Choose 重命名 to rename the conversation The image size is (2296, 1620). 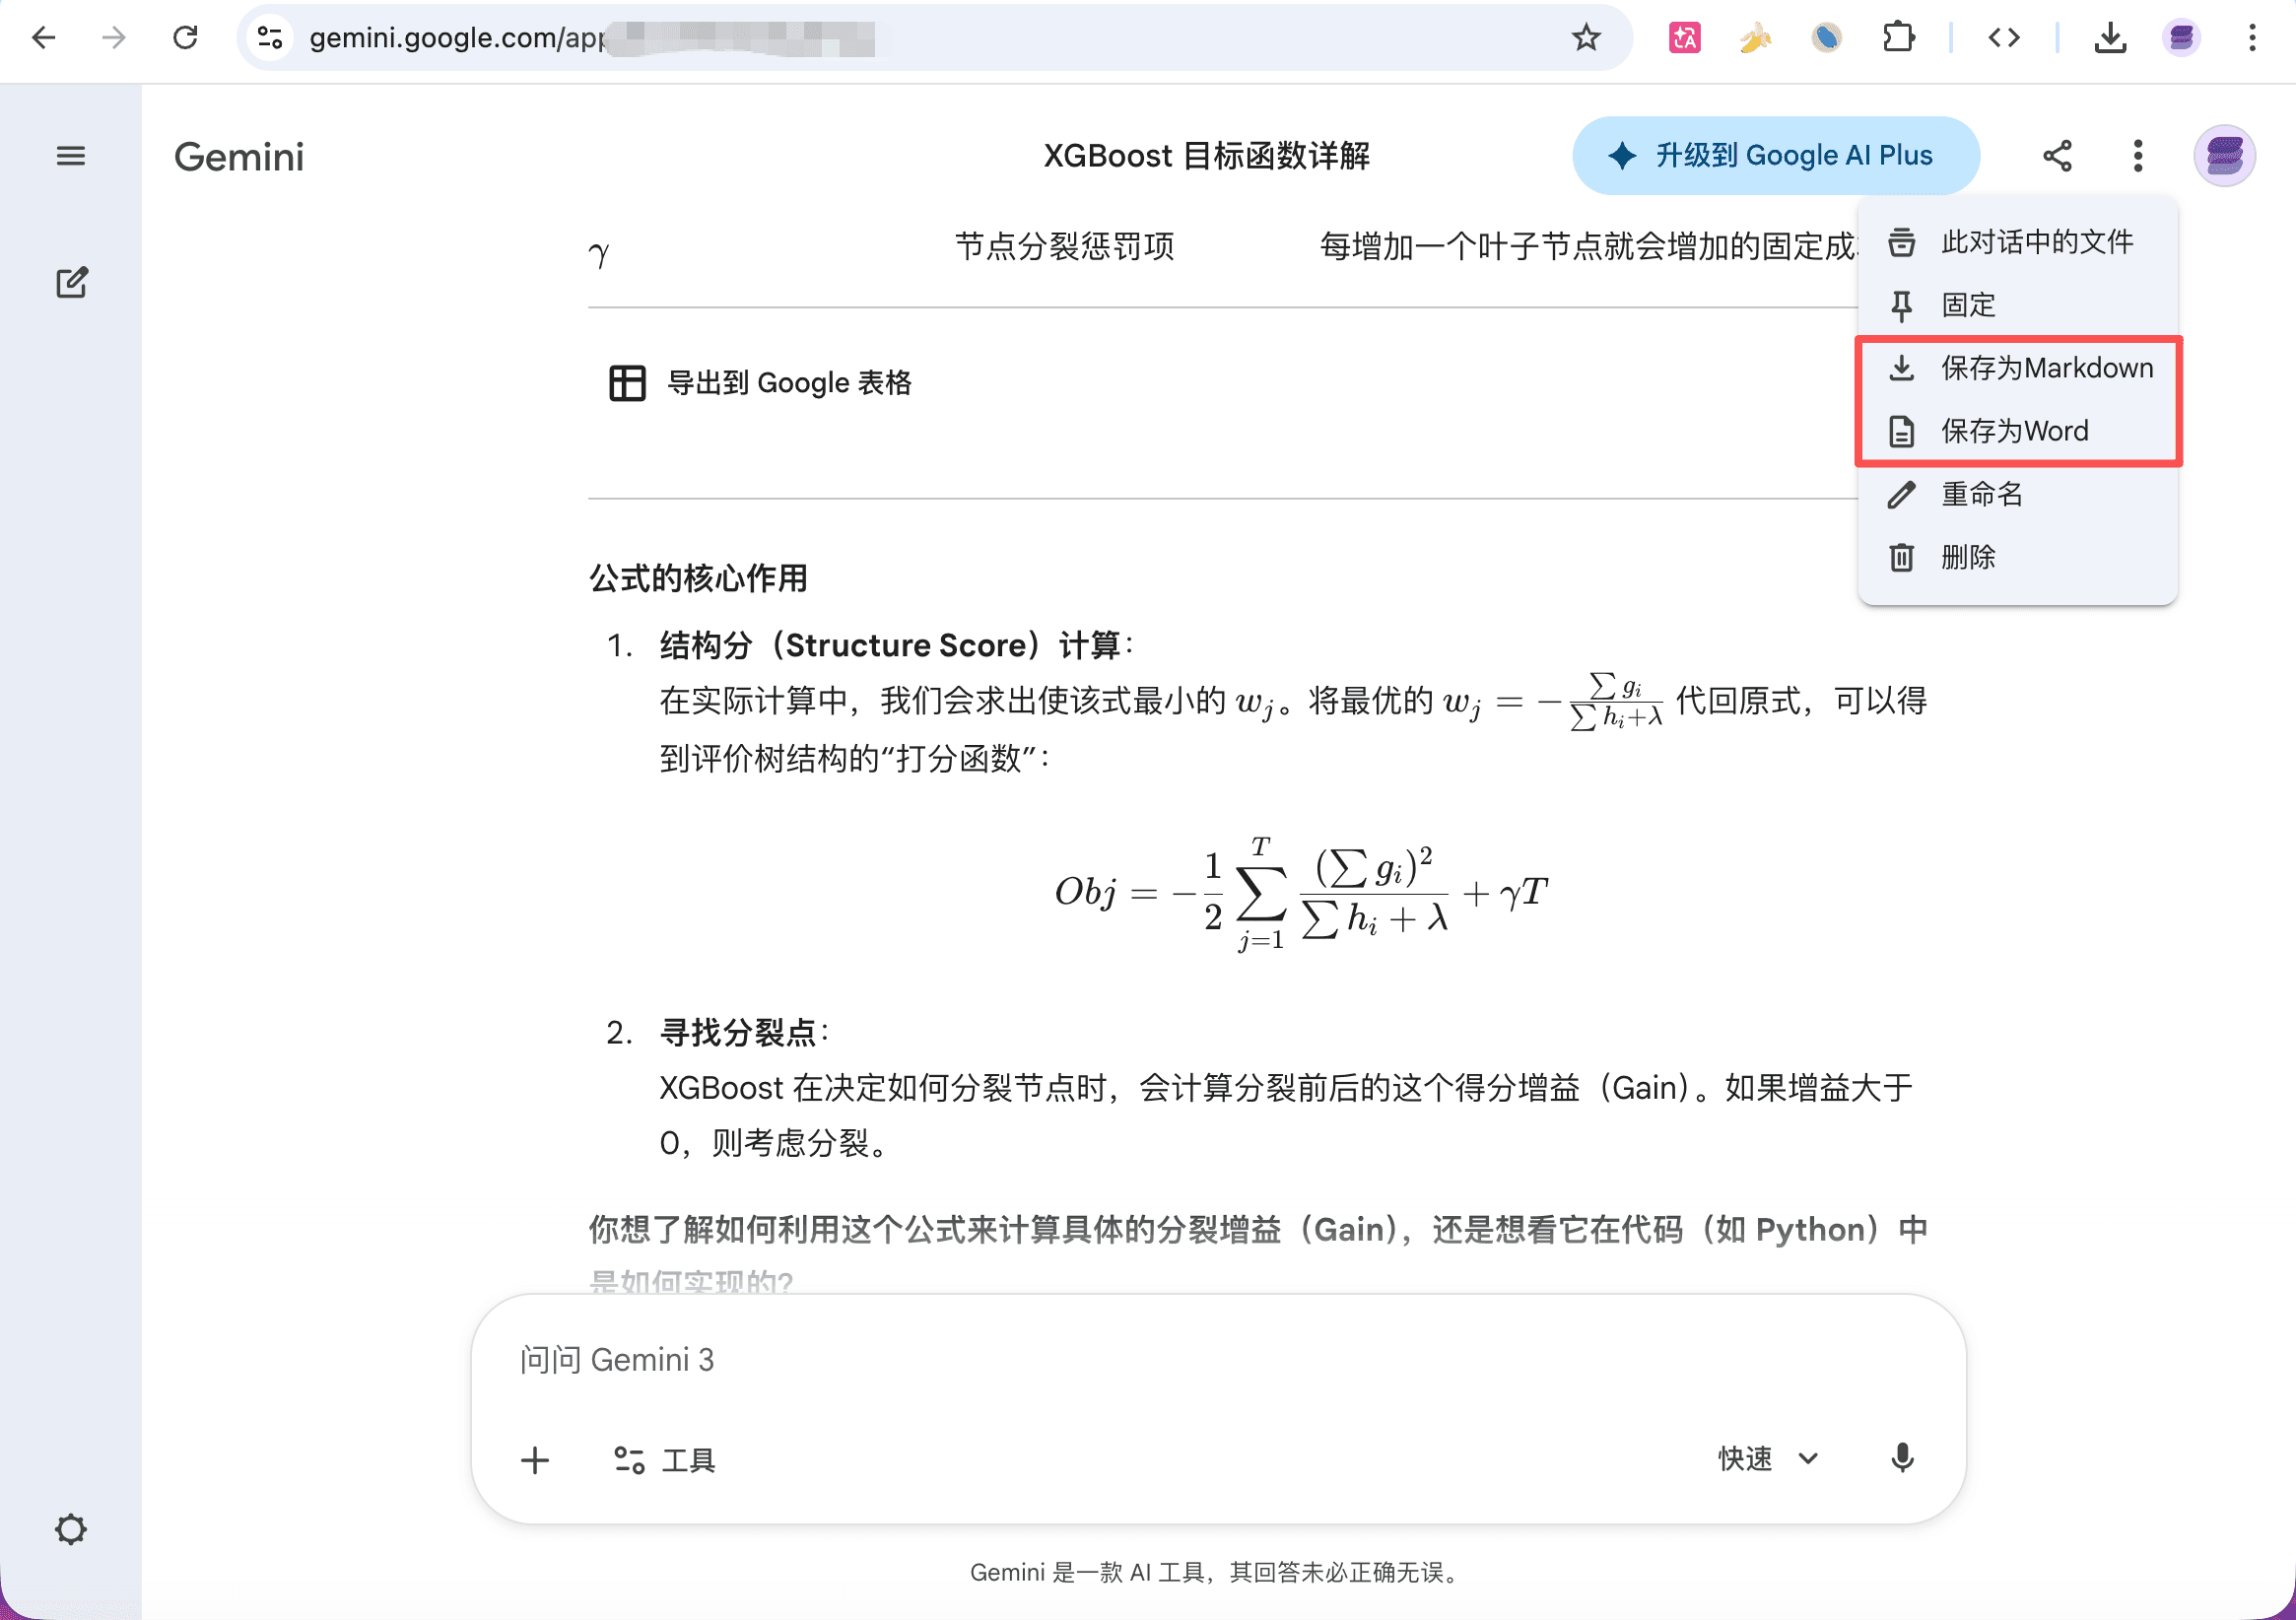click(1981, 494)
